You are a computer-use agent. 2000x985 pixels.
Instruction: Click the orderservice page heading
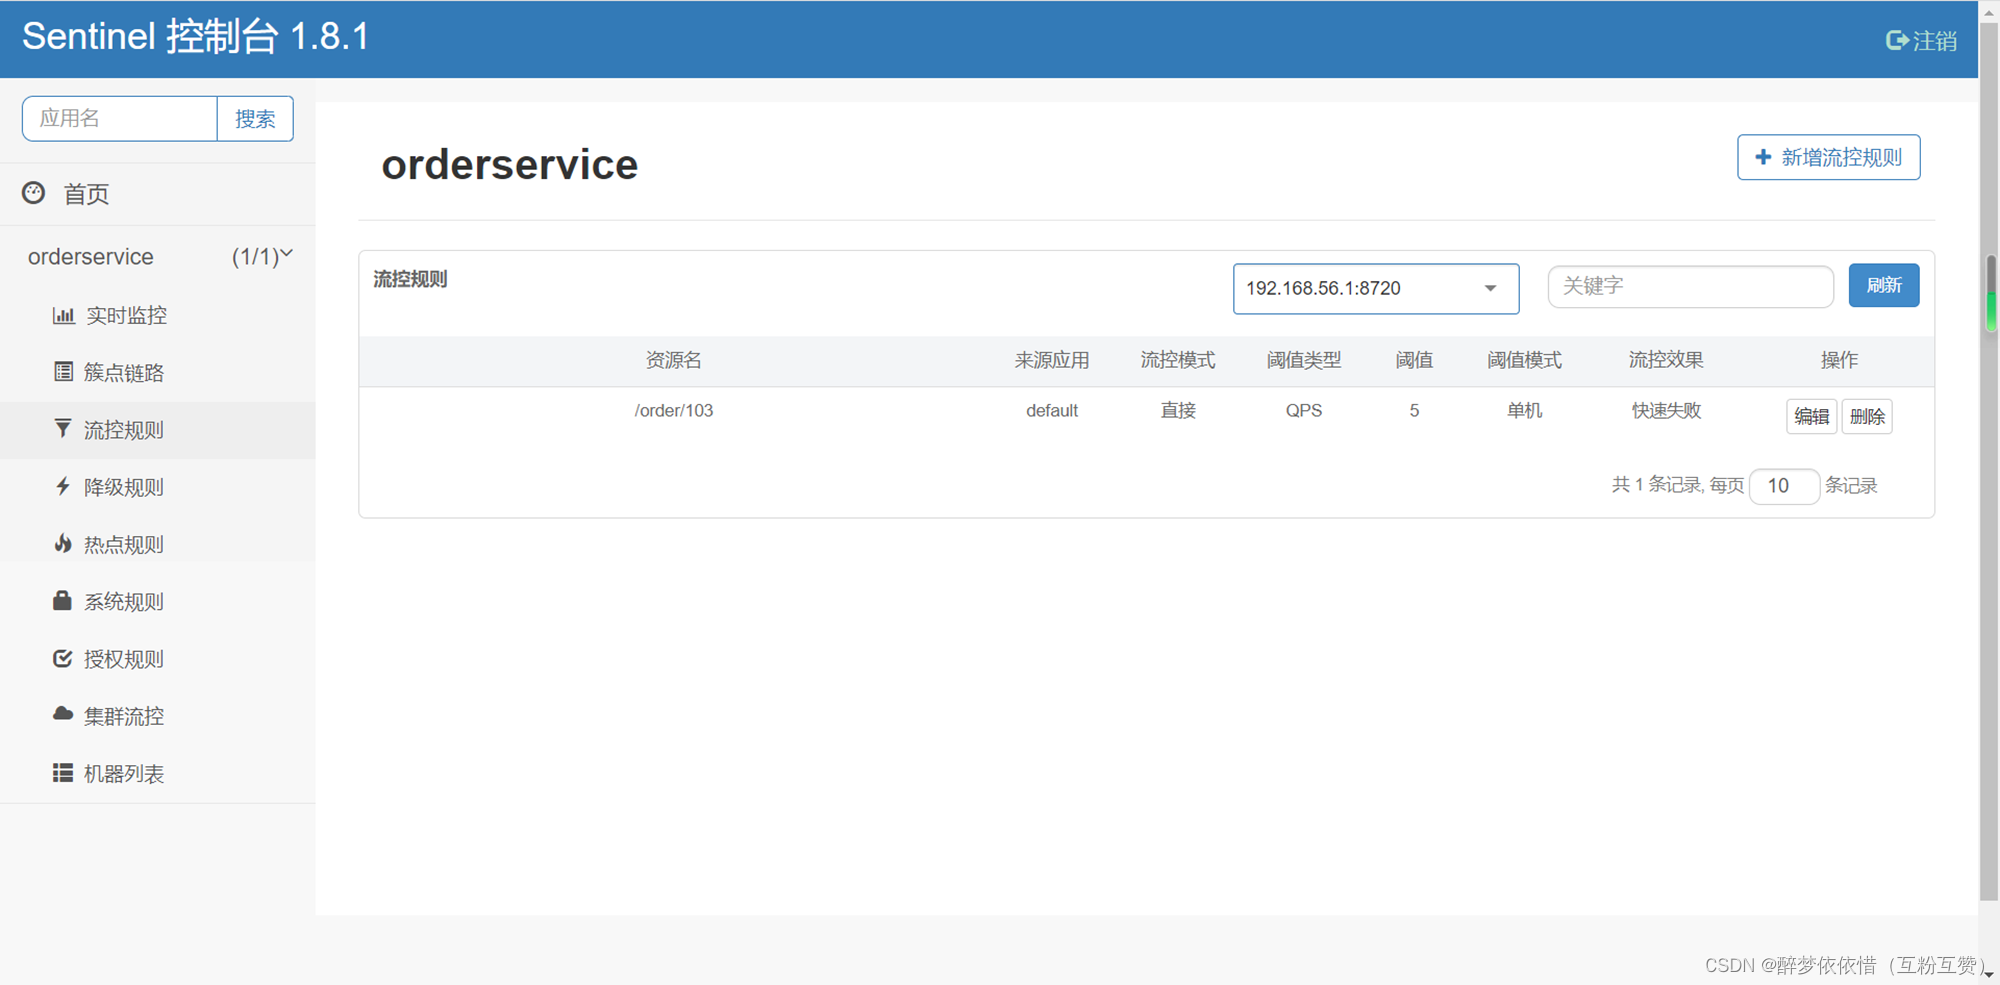point(510,165)
